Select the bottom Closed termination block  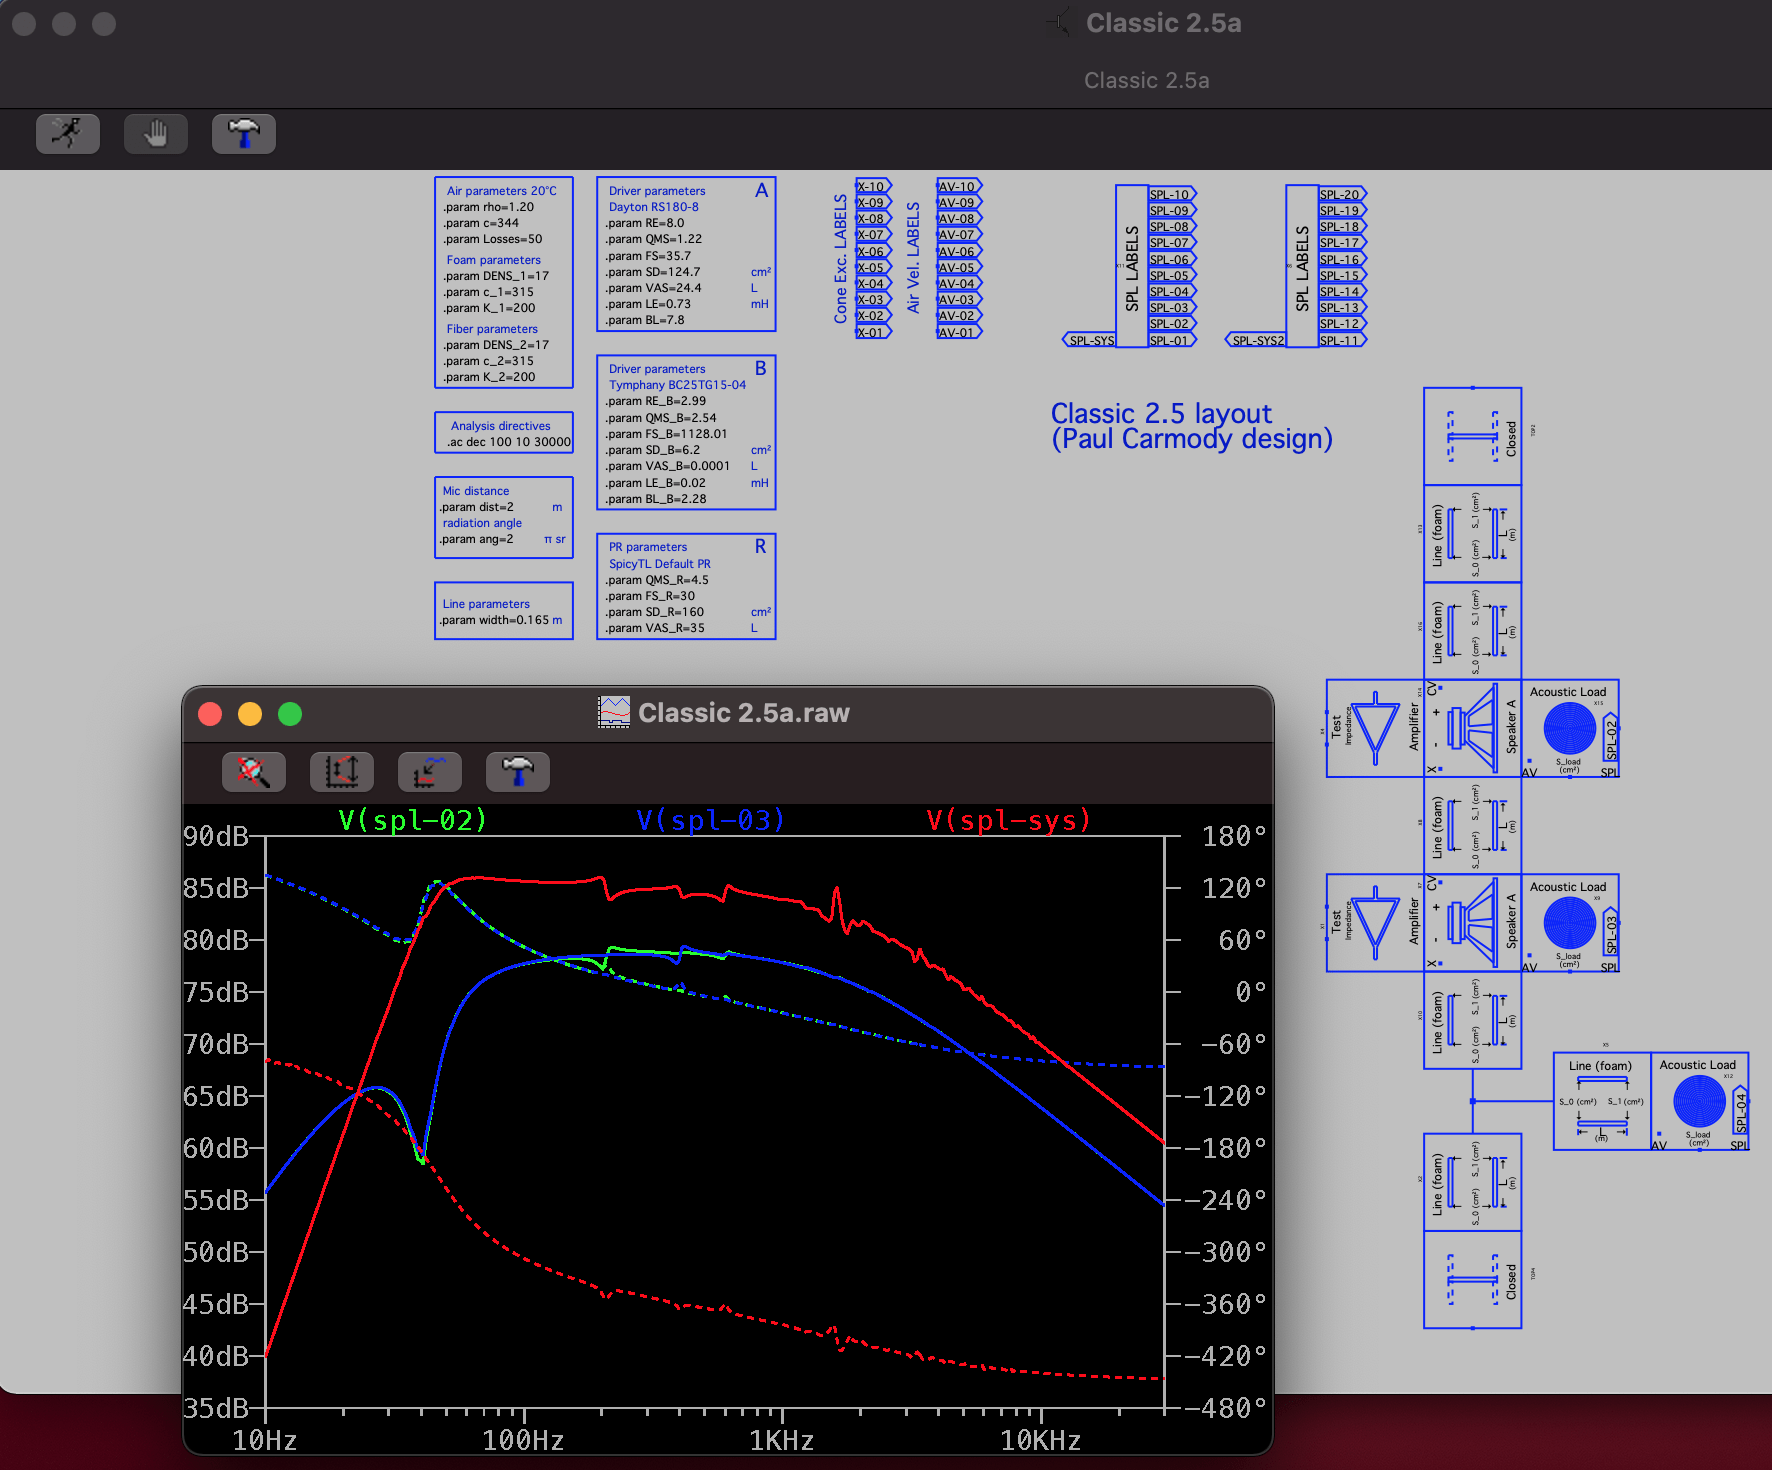pyautogui.click(x=1473, y=1280)
